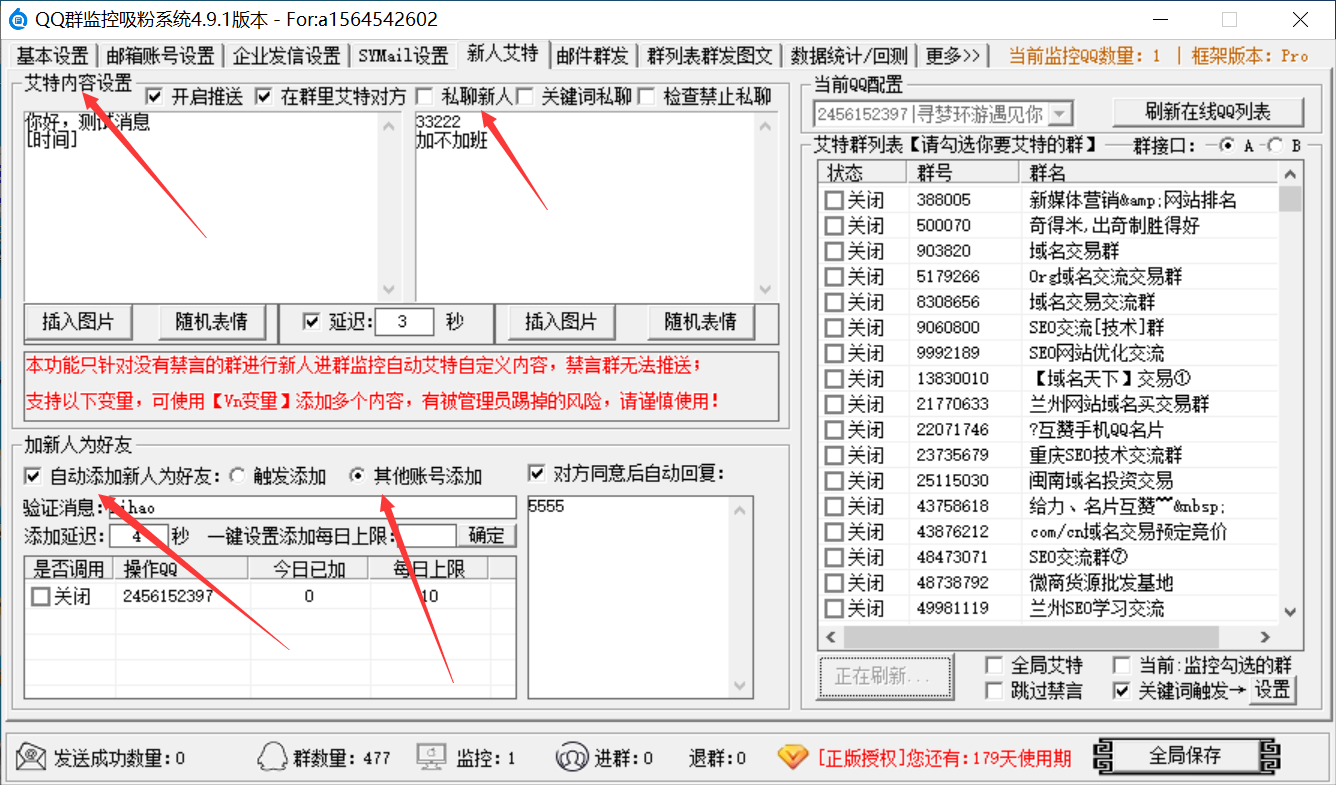Image resolution: width=1336 pixels, height=785 pixels.
Task: Click the monitor icon next to 监控
Action: click(432, 757)
